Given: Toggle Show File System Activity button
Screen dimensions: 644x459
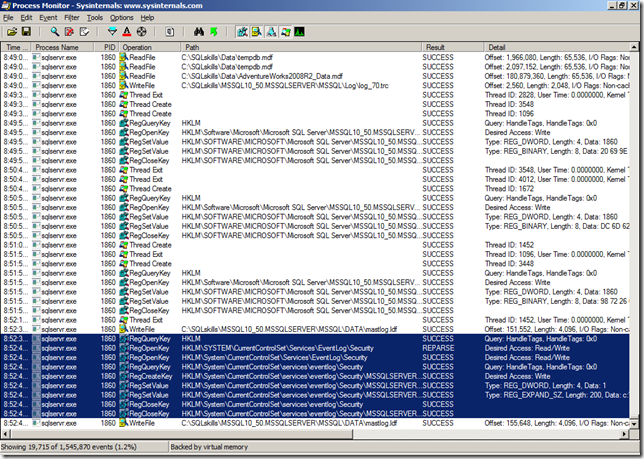Looking at the screenshot, I should 257,32.
